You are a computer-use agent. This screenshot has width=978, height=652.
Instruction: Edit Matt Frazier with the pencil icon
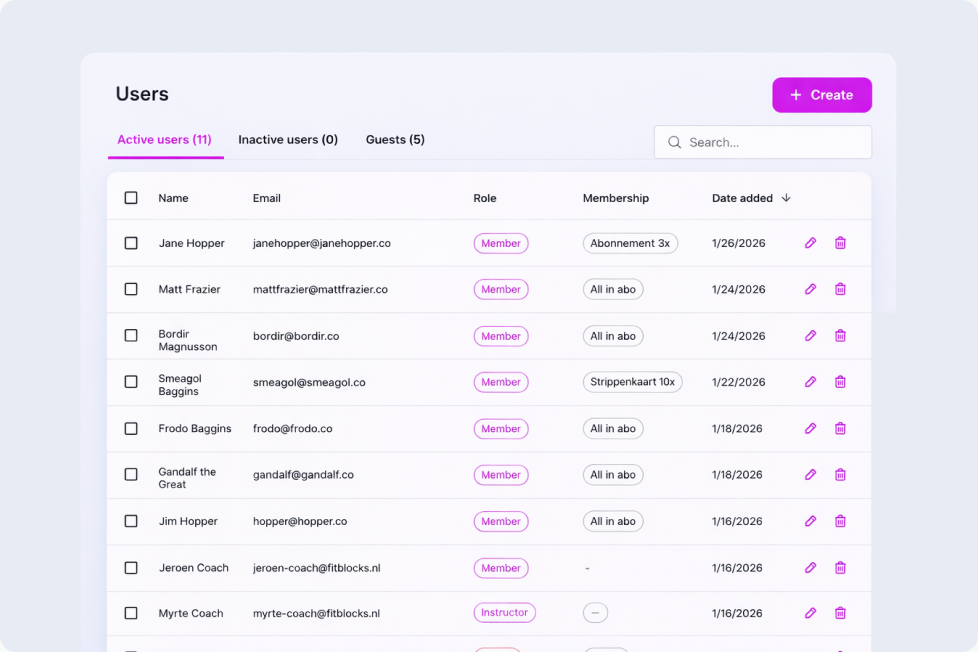point(810,289)
